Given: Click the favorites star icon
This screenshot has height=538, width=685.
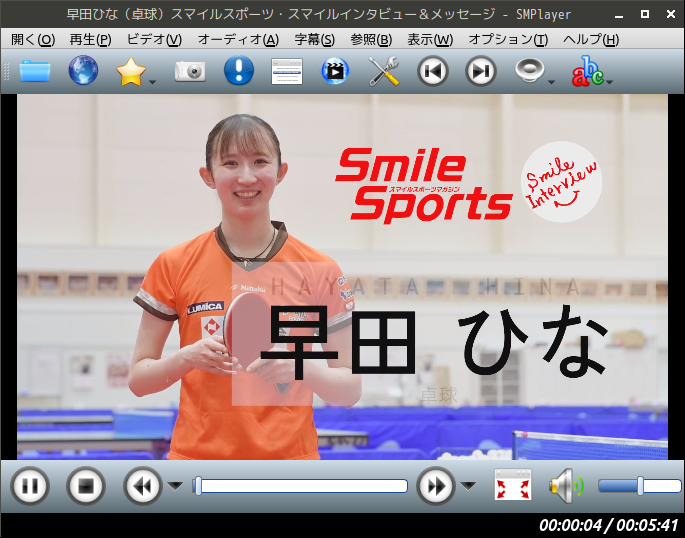Looking at the screenshot, I should 131,72.
